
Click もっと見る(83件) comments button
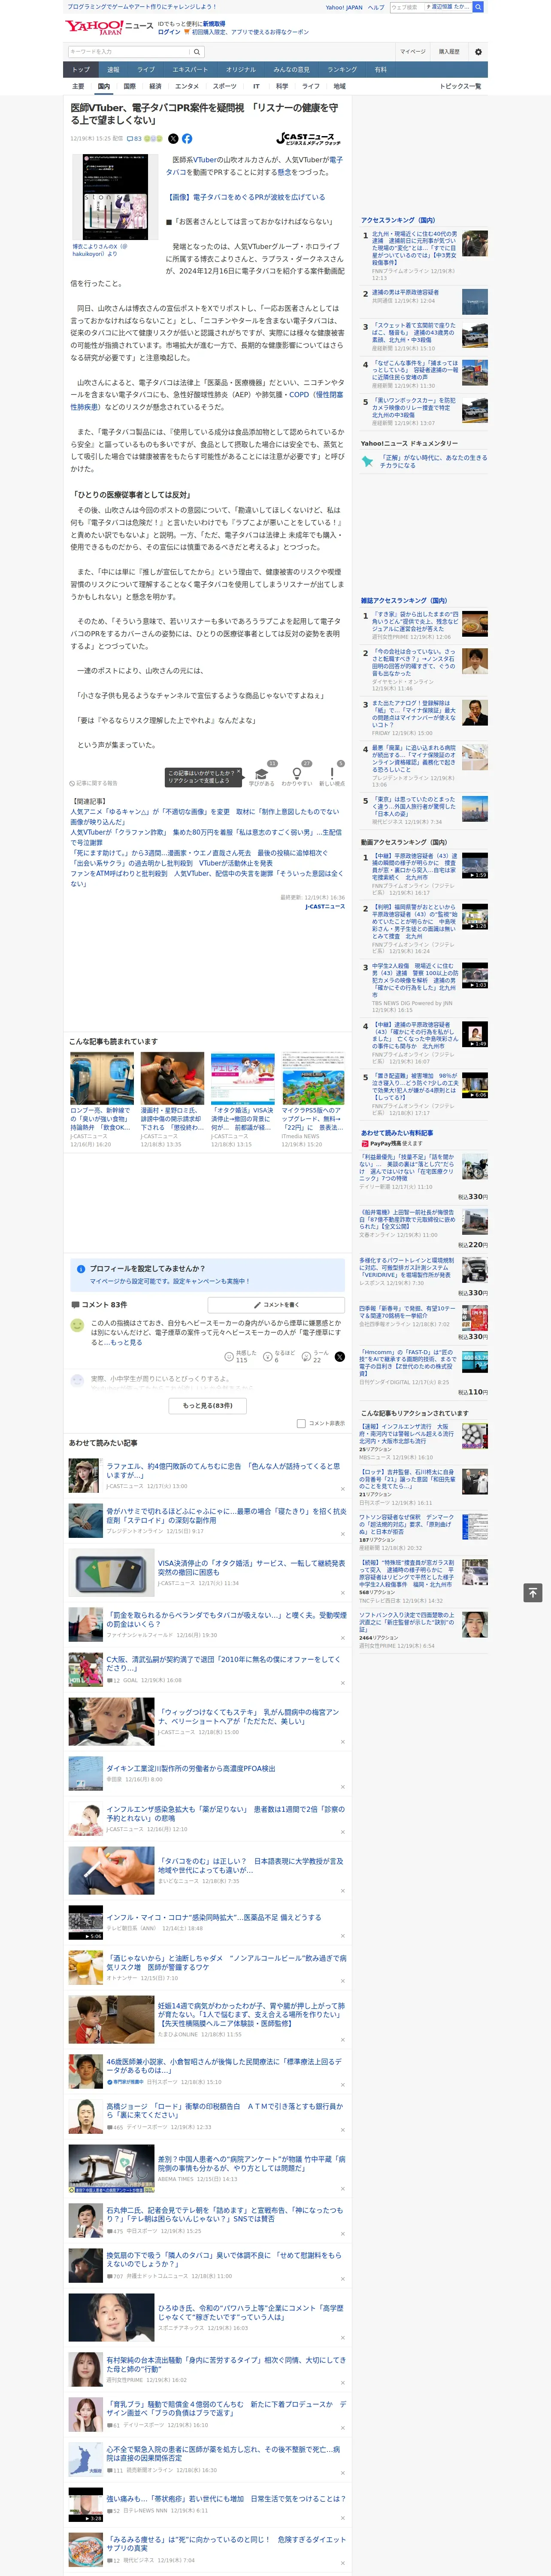(x=208, y=1405)
